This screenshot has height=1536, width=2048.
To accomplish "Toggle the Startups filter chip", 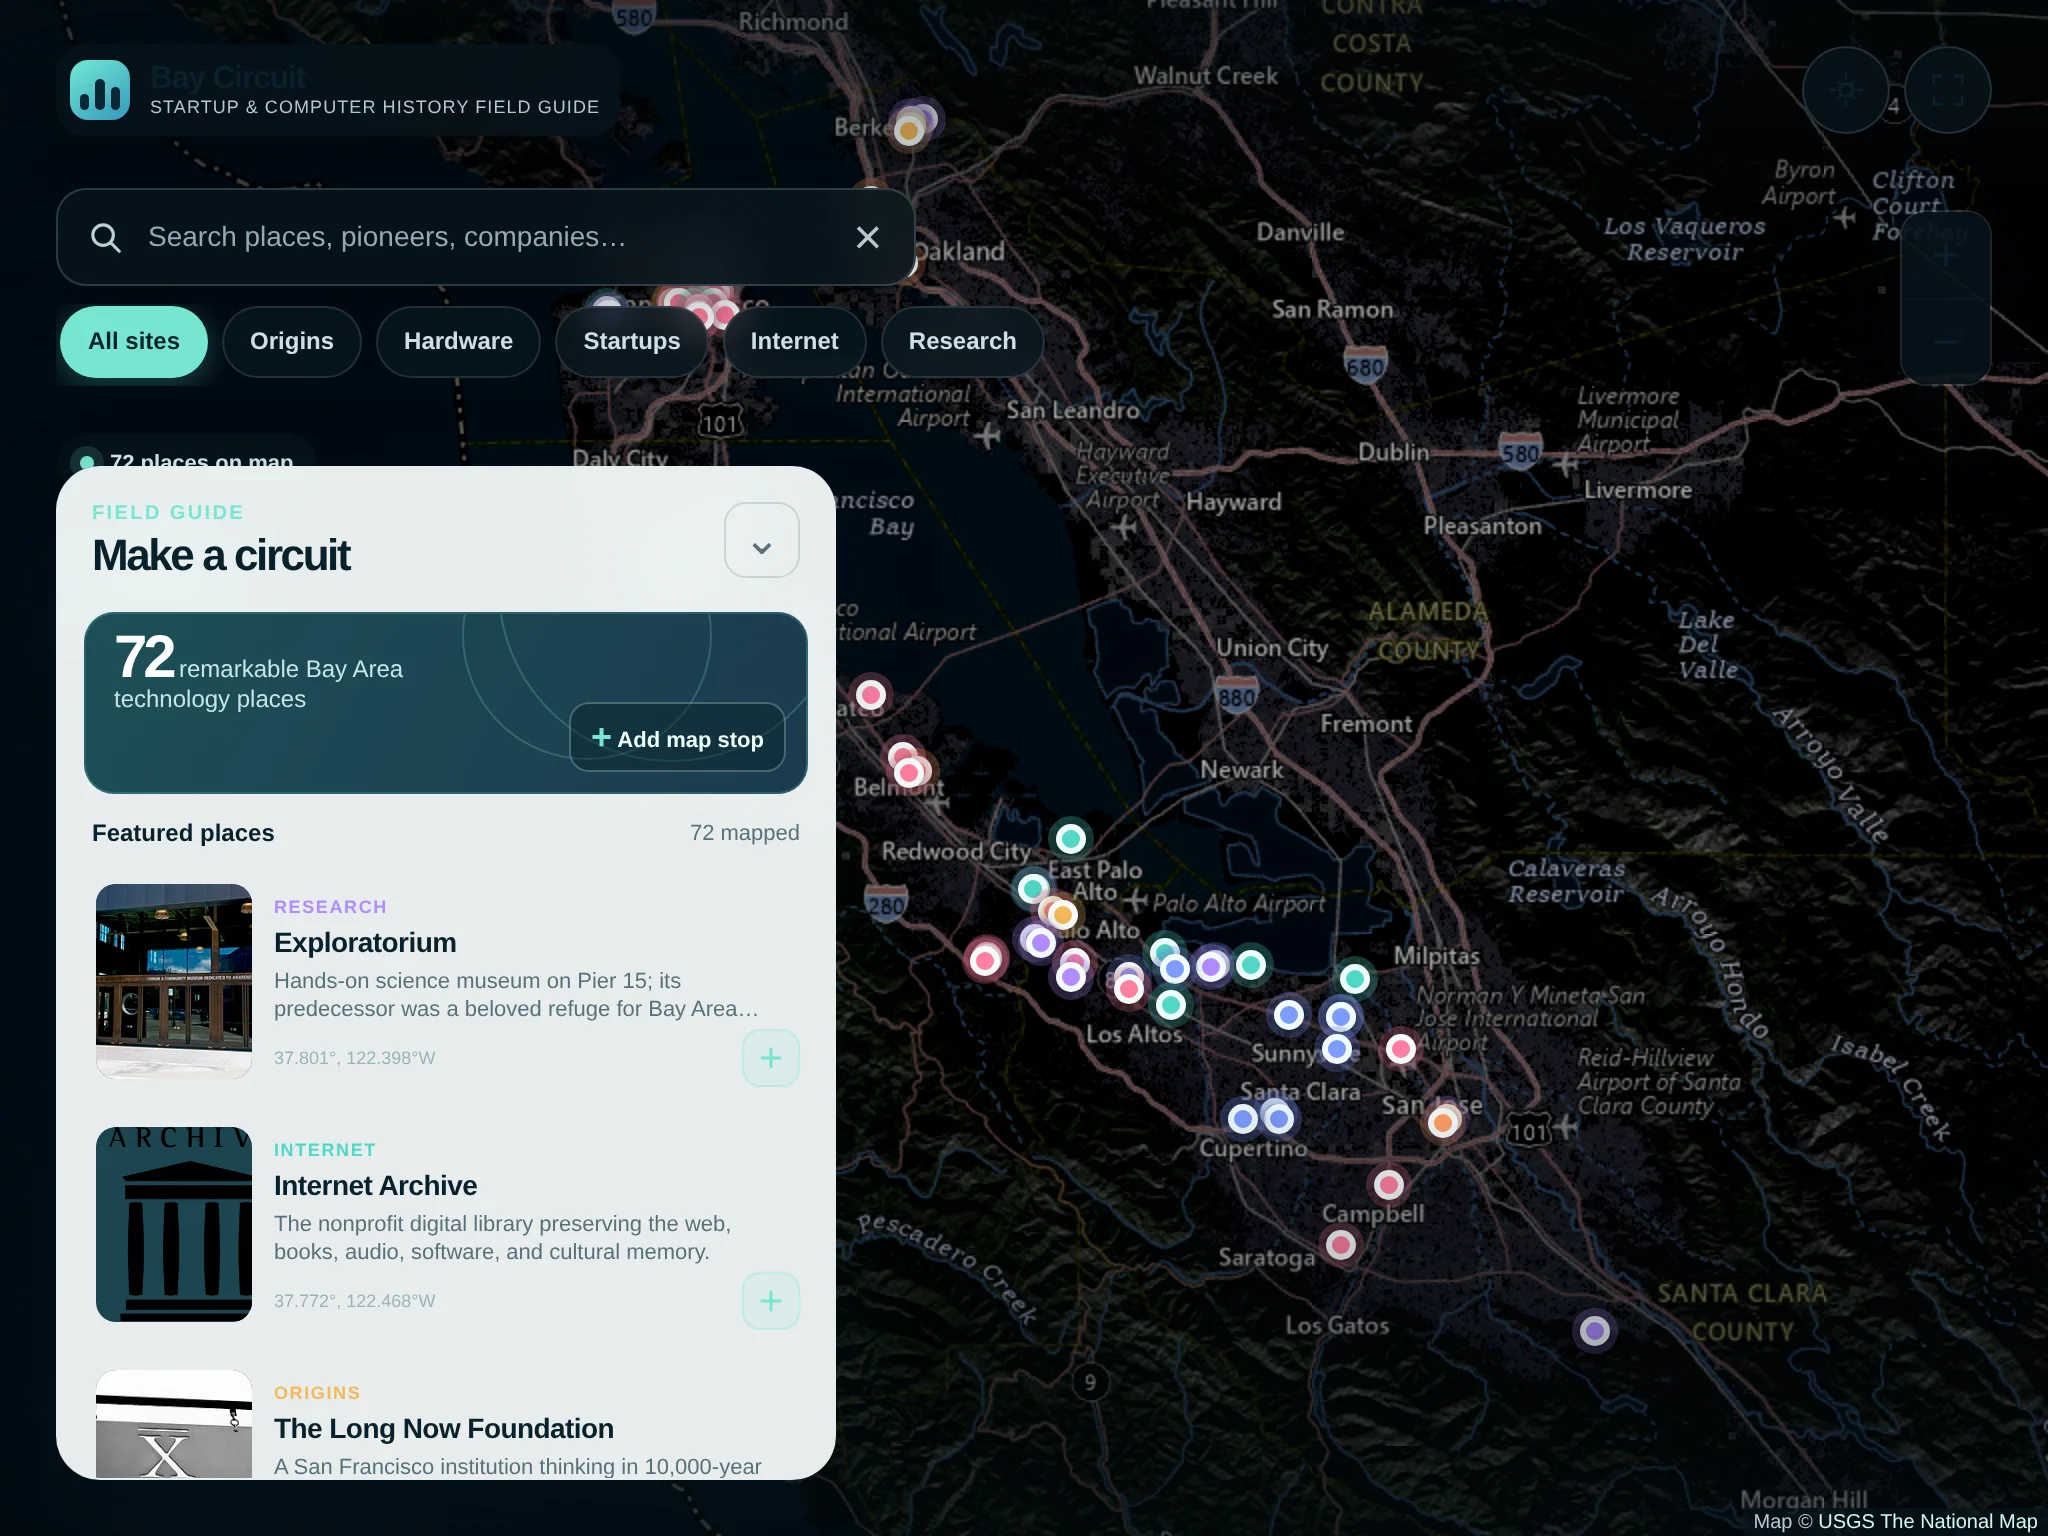I will click(632, 342).
